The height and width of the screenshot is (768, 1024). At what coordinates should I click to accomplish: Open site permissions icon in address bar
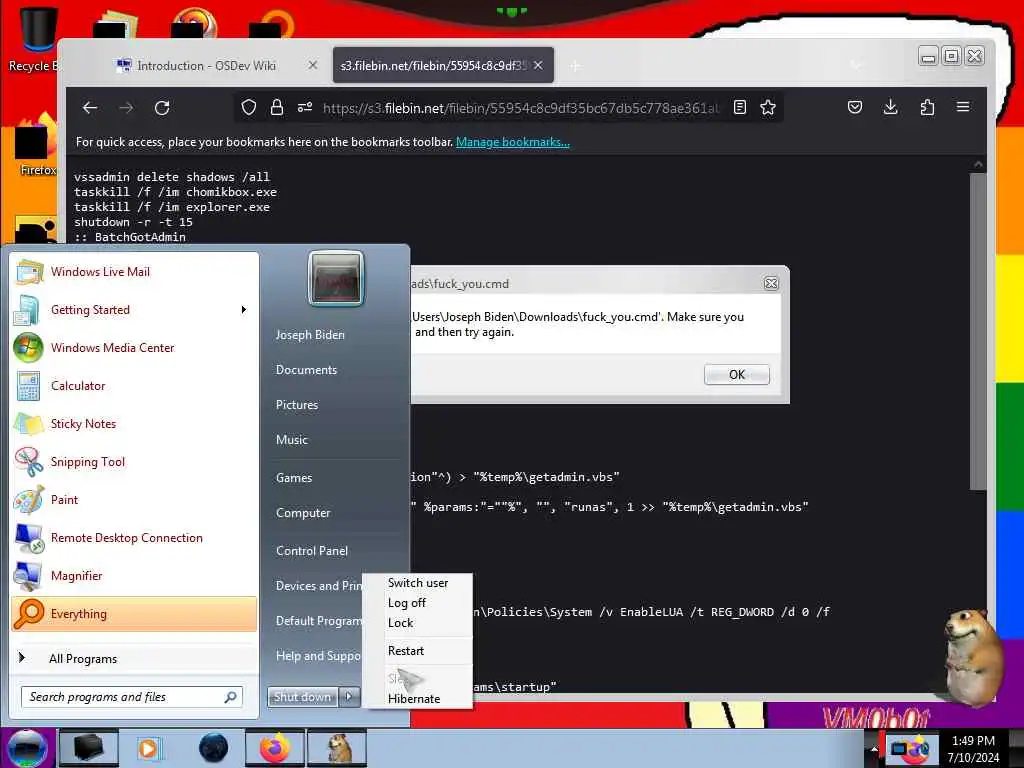(x=305, y=107)
